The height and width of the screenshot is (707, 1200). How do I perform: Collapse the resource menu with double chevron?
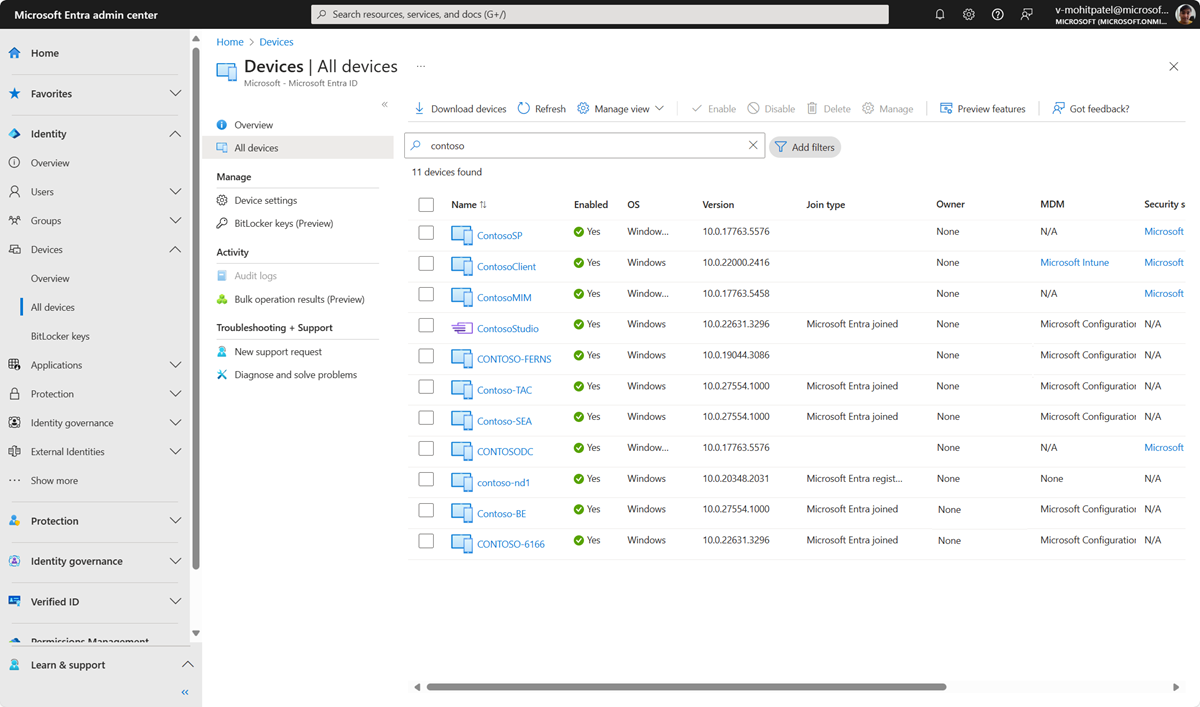(385, 104)
